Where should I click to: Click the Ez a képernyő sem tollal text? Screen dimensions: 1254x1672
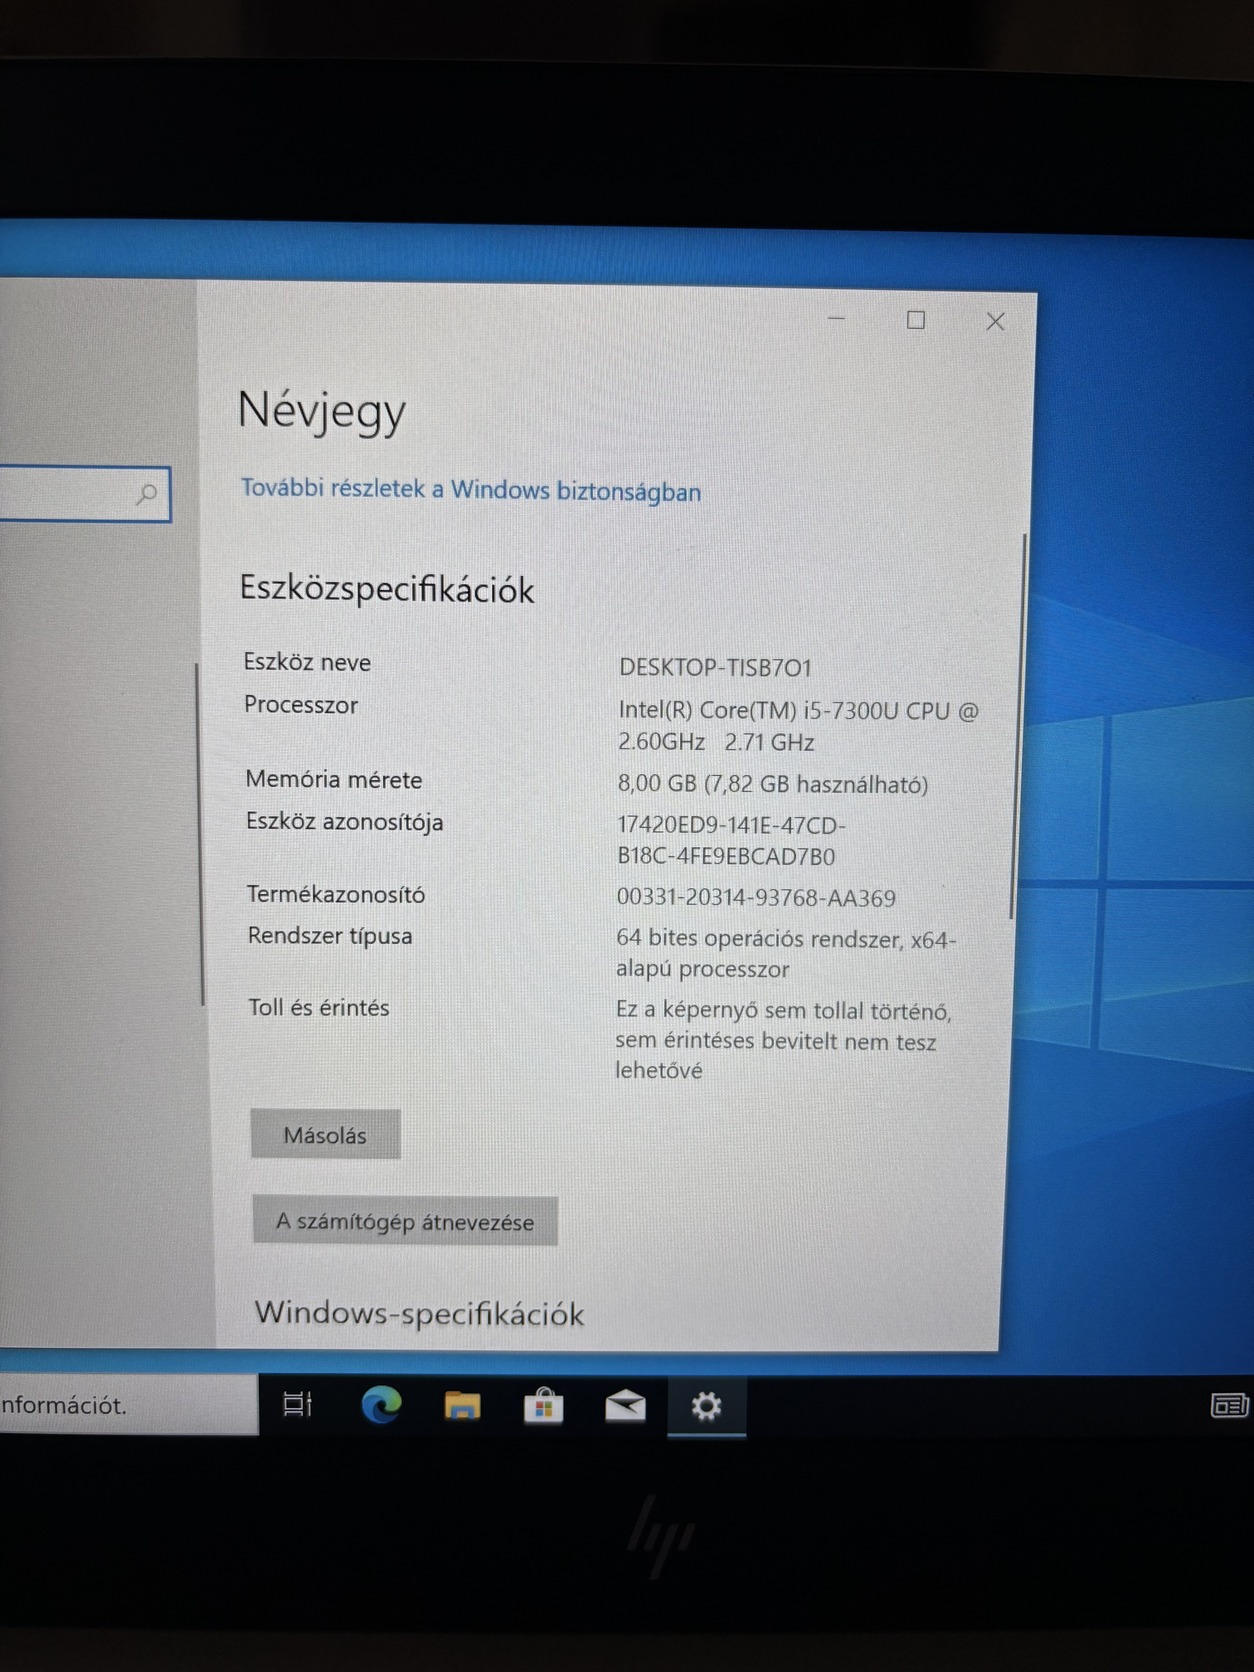coord(783,1040)
